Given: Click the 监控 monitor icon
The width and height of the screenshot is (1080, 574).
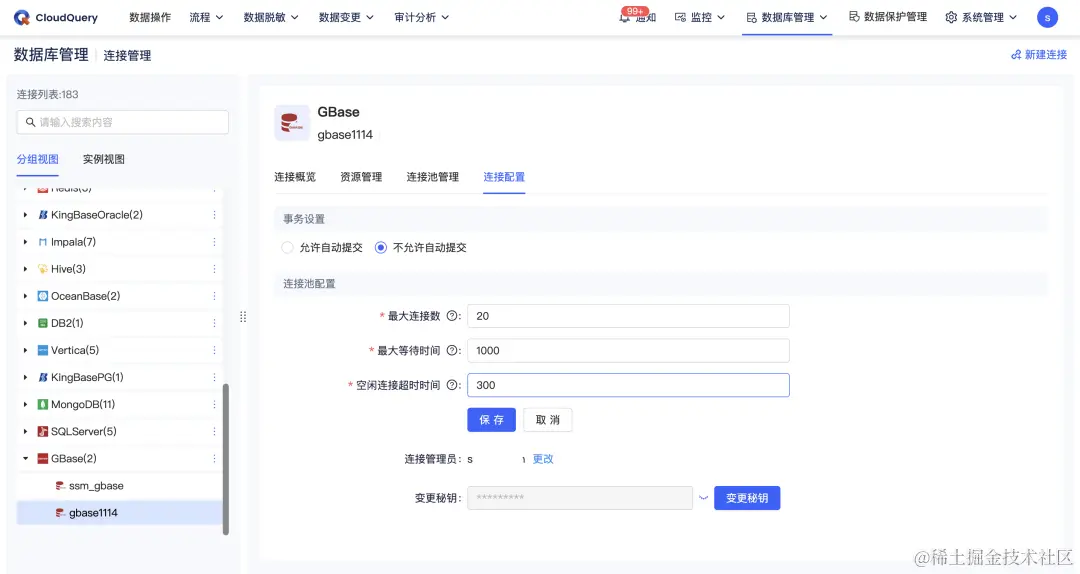Looking at the screenshot, I should click(681, 17).
